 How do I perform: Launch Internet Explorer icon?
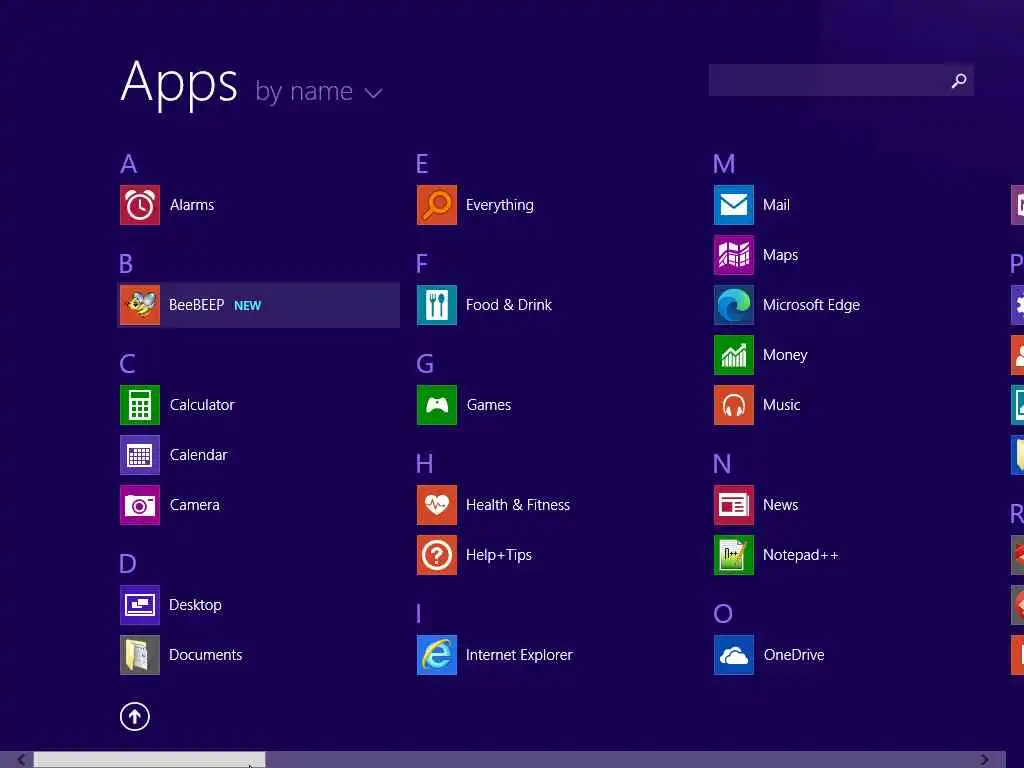pos(437,655)
